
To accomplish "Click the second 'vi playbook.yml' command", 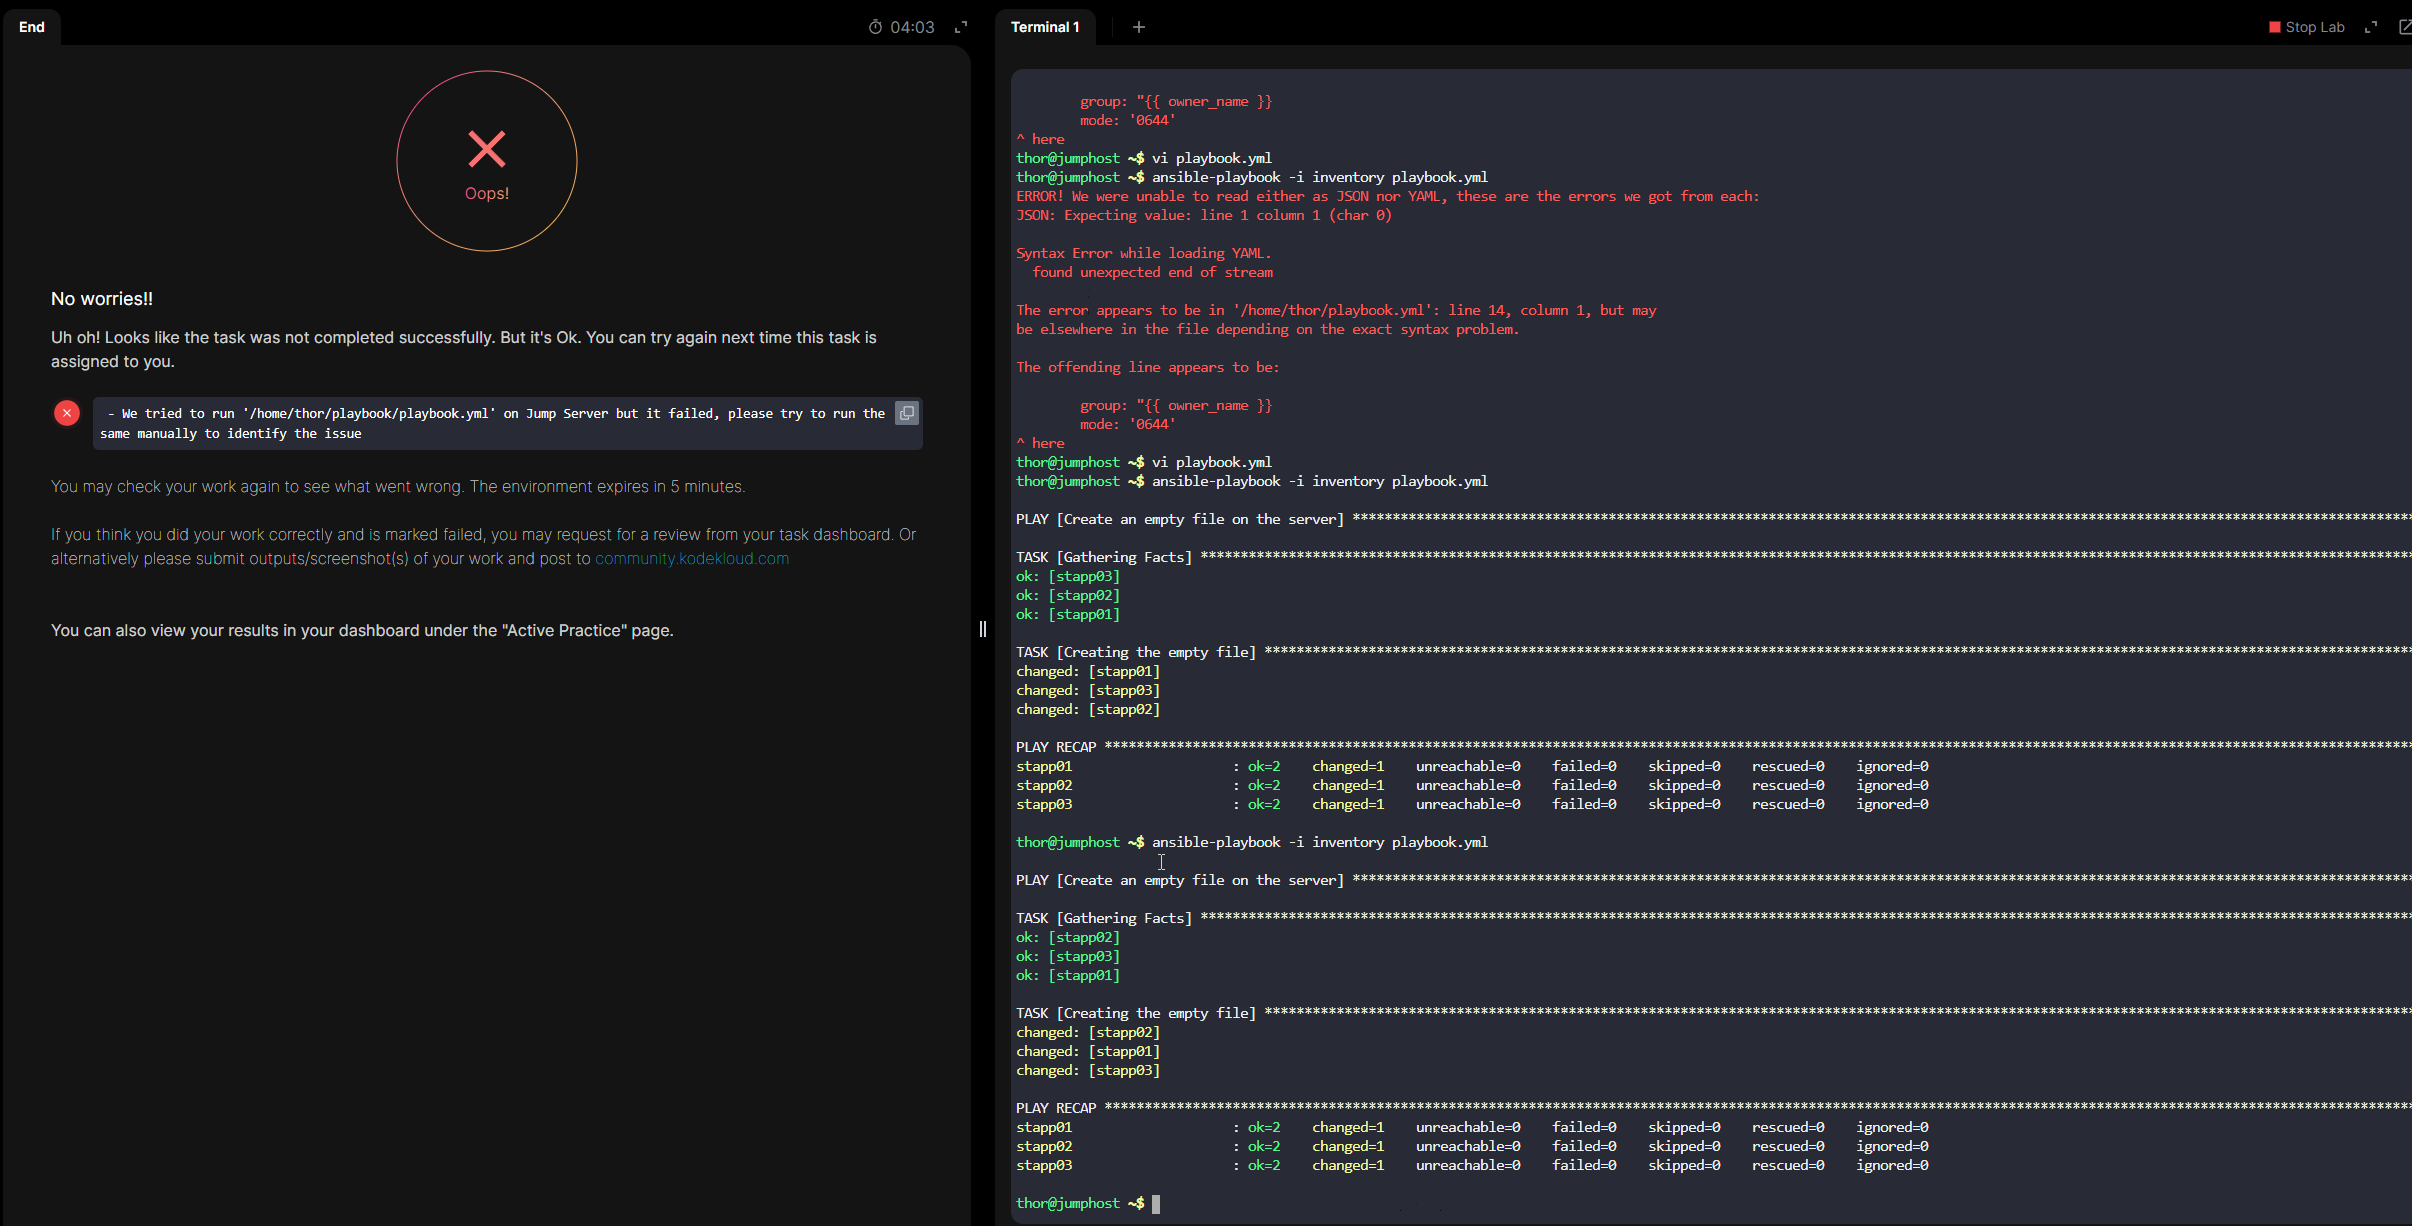I will pyautogui.click(x=1211, y=462).
